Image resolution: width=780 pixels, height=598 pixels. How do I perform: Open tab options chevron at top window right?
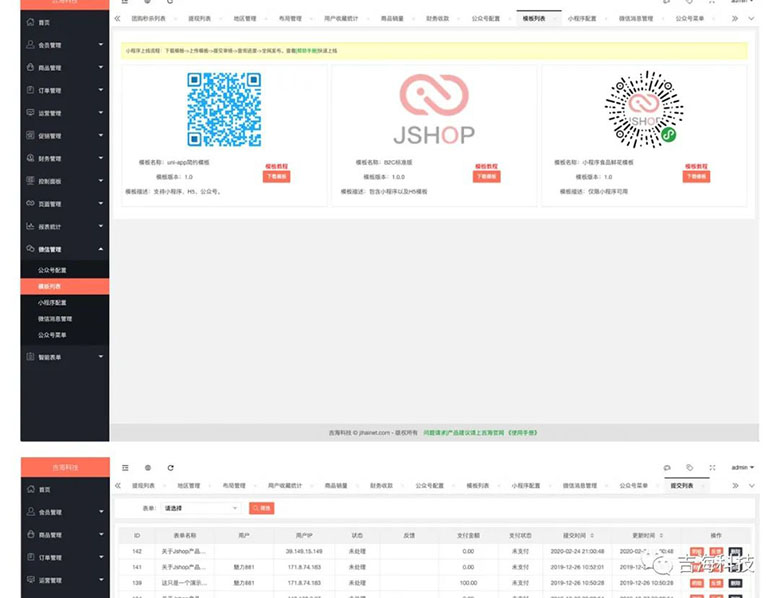751,18
